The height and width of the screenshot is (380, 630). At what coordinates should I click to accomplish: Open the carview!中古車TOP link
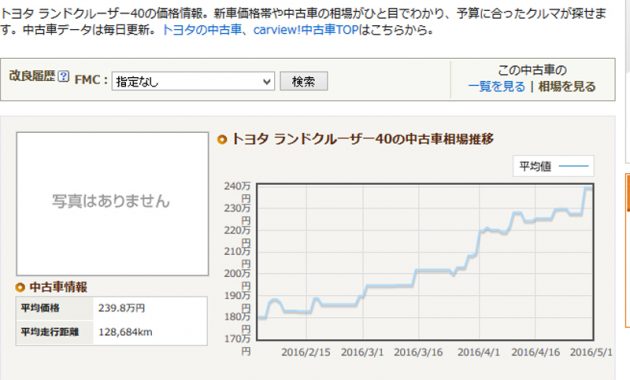point(306,30)
